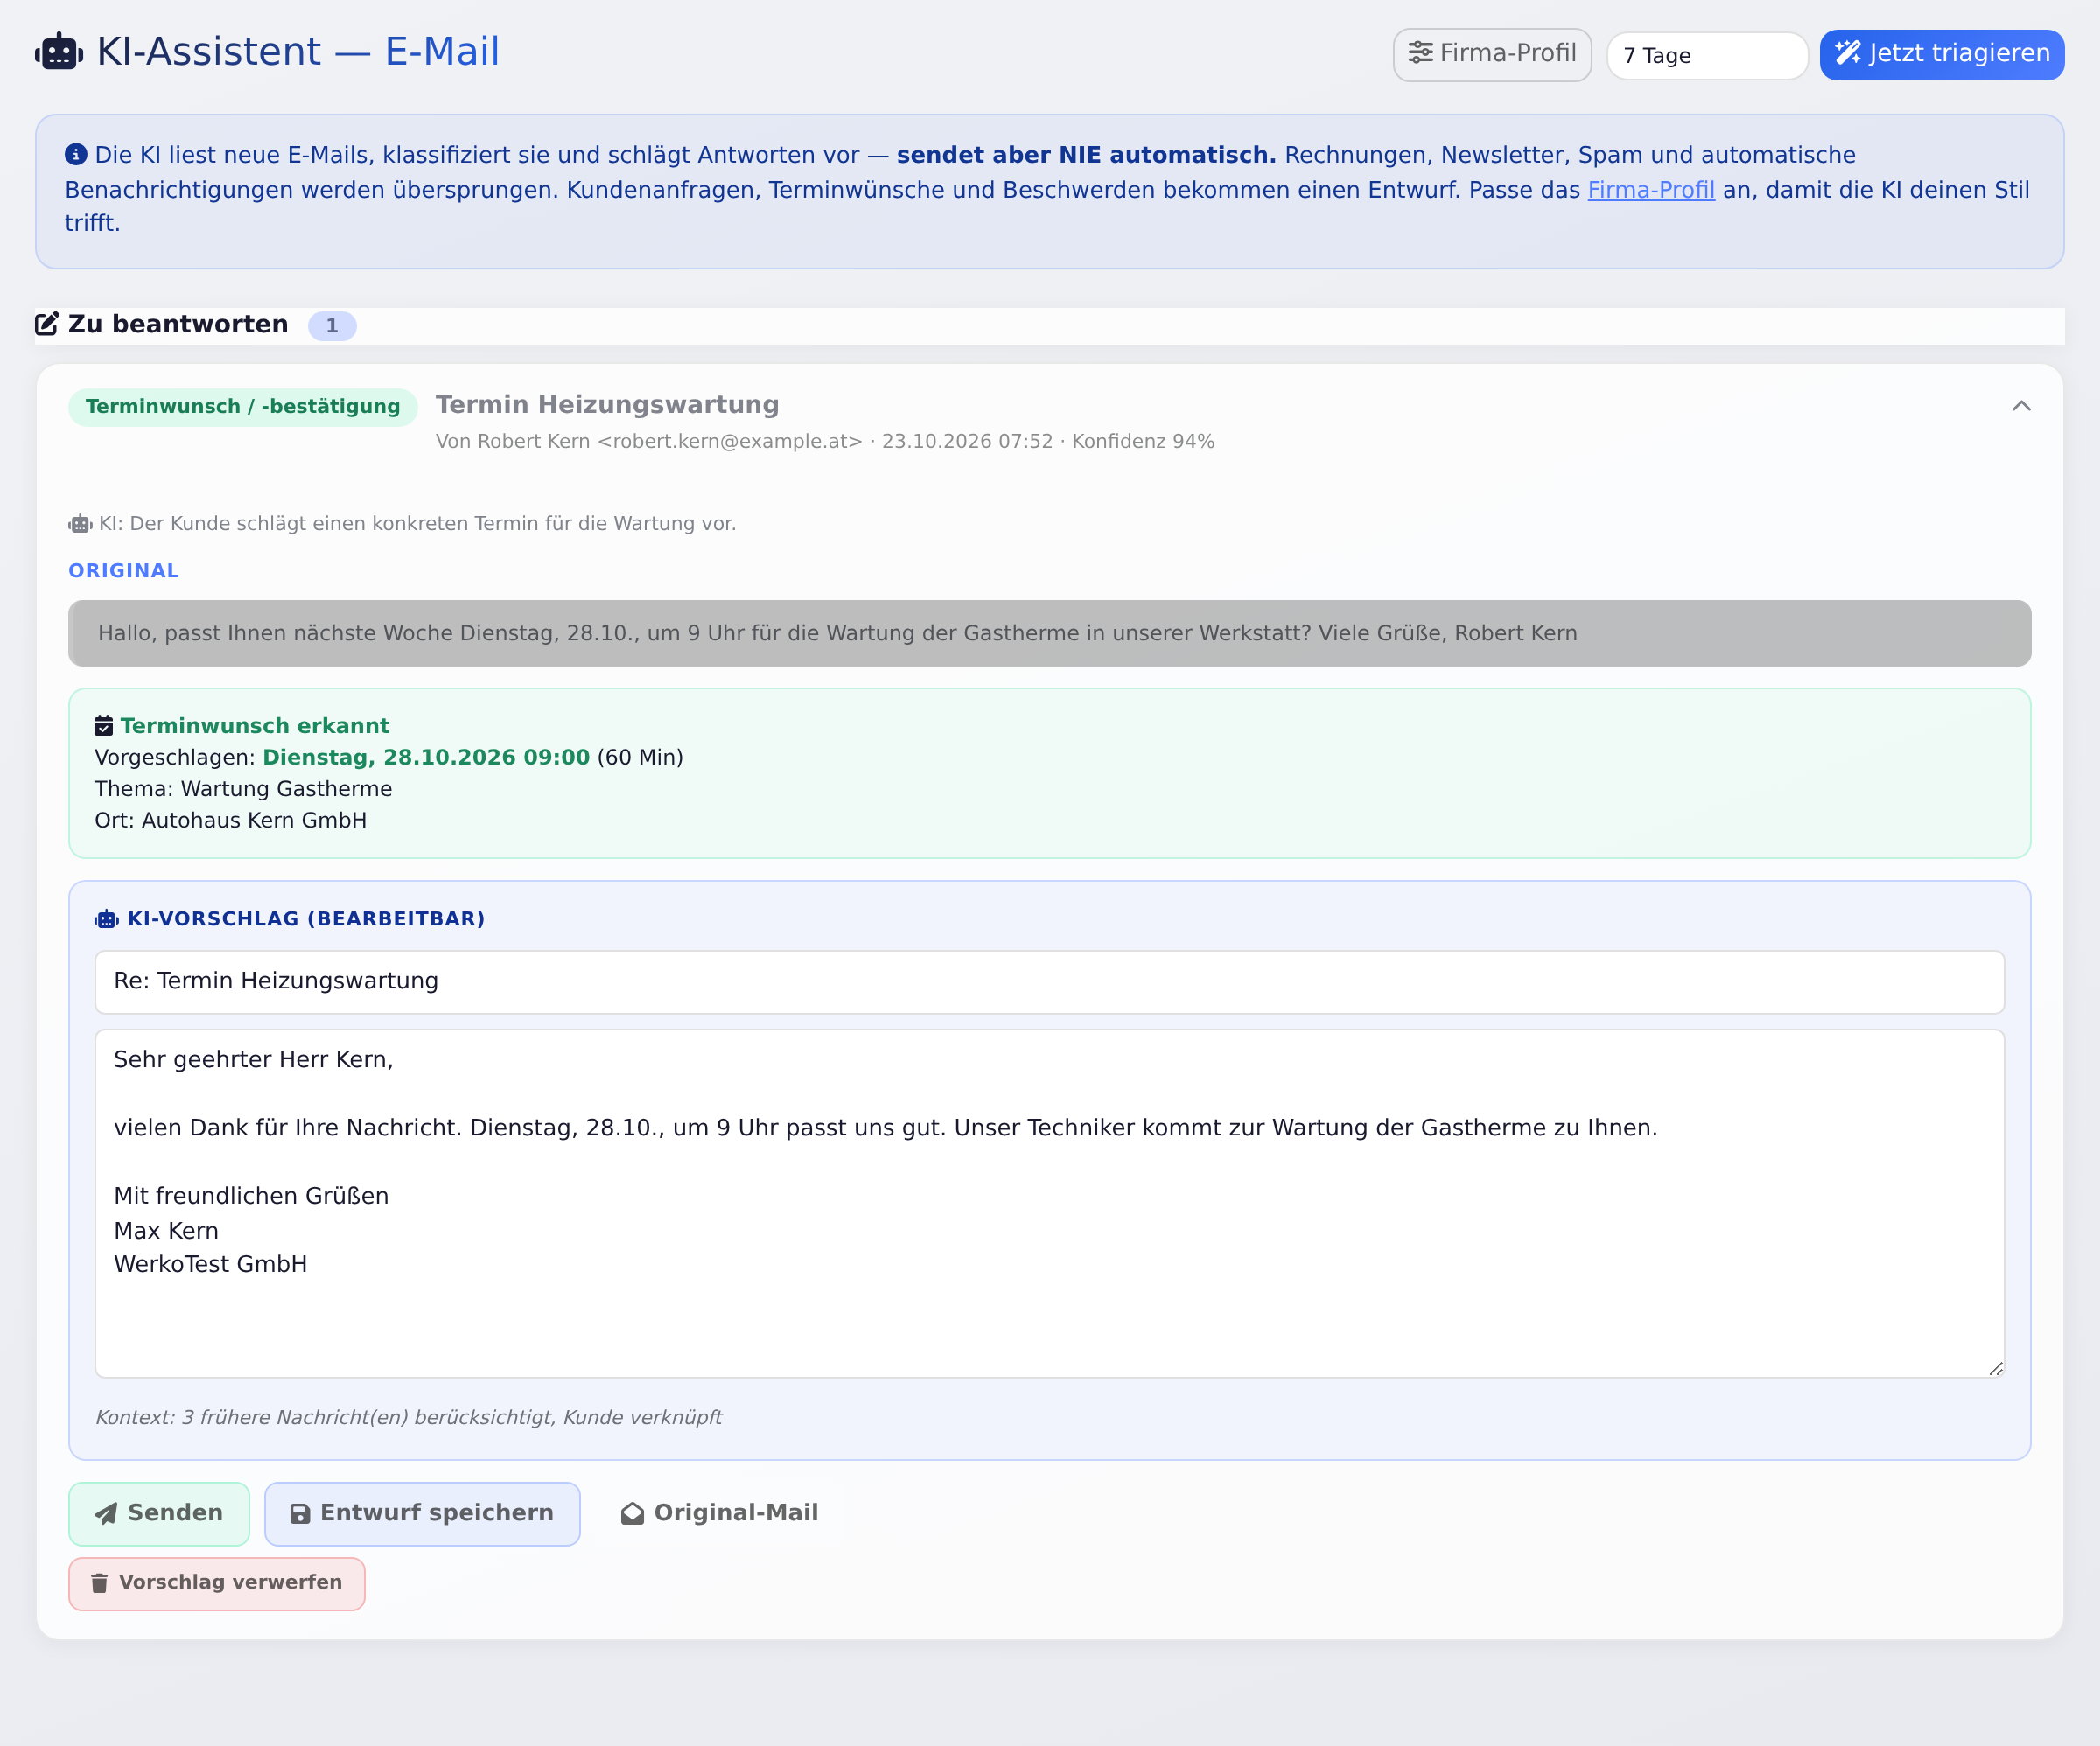Click the Termin Heizungswartung subject heading

click(x=607, y=405)
